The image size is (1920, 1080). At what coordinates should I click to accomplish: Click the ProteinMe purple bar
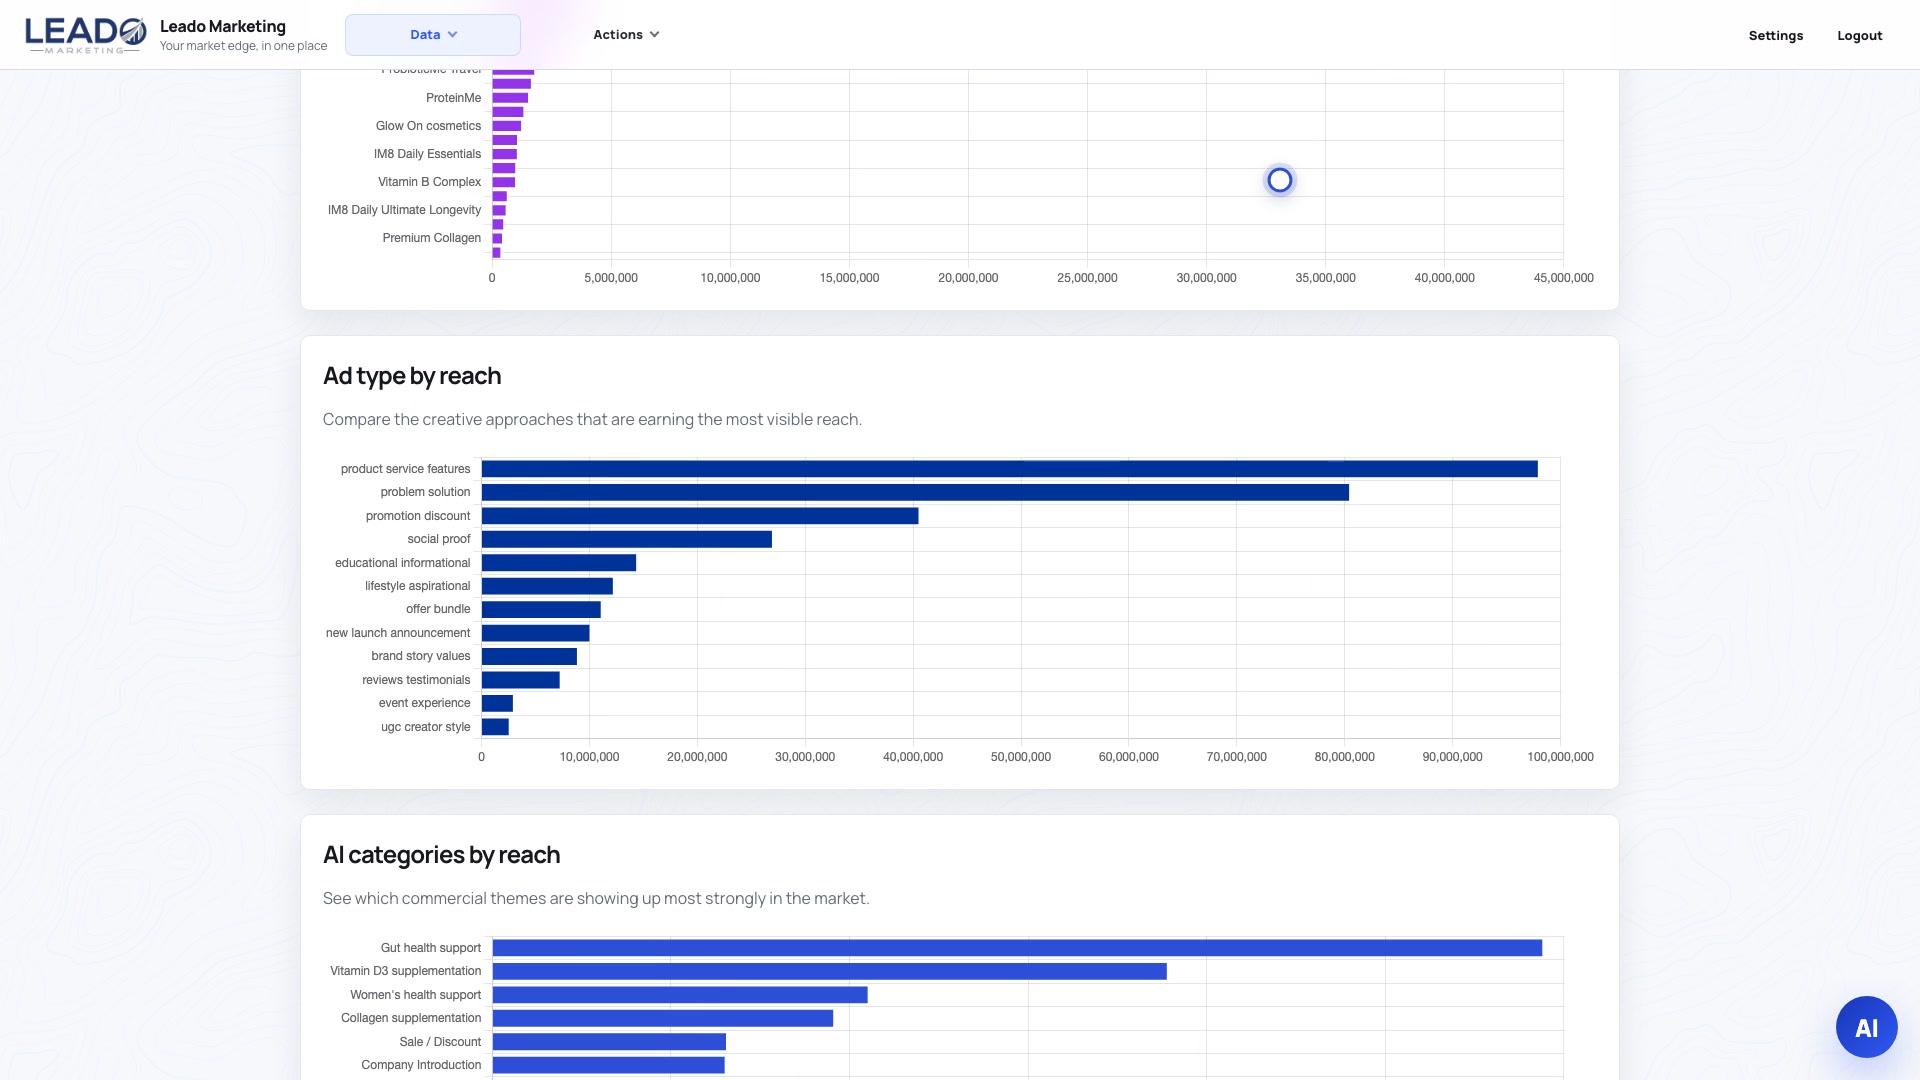point(510,98)
